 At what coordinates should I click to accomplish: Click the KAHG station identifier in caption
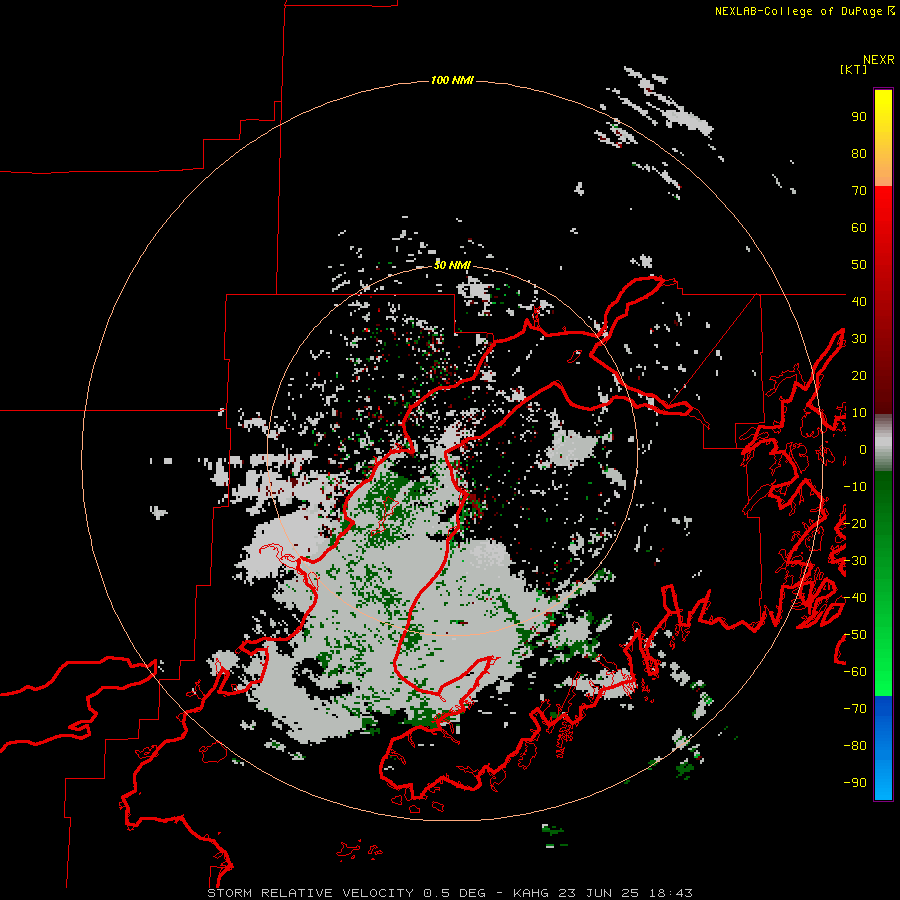[531, 893]
